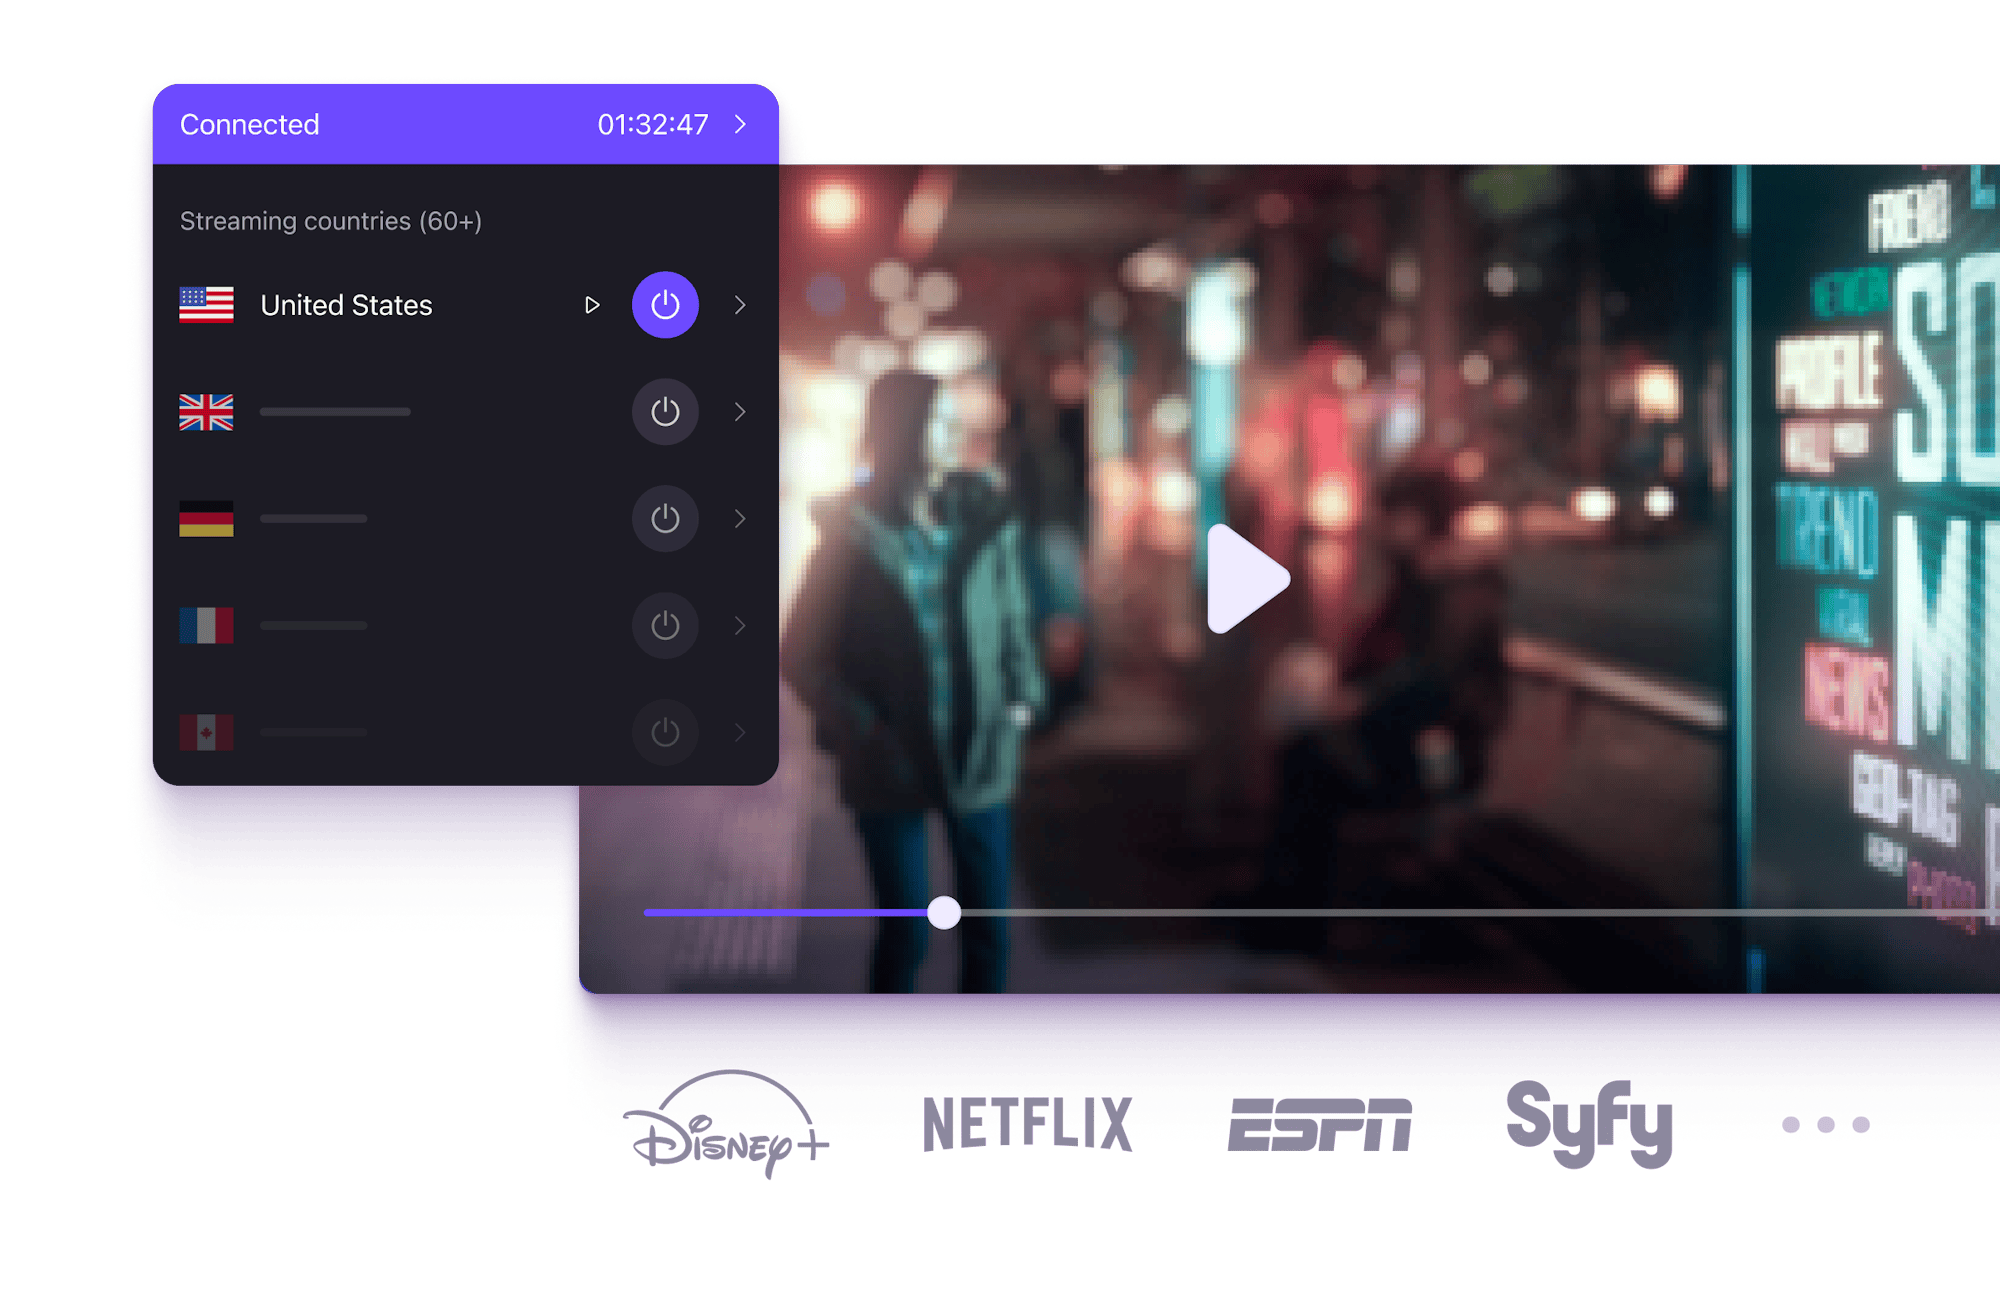Click the small play icon beside United States
The height and width of the screenshot is (1313, 2000).
592,305
